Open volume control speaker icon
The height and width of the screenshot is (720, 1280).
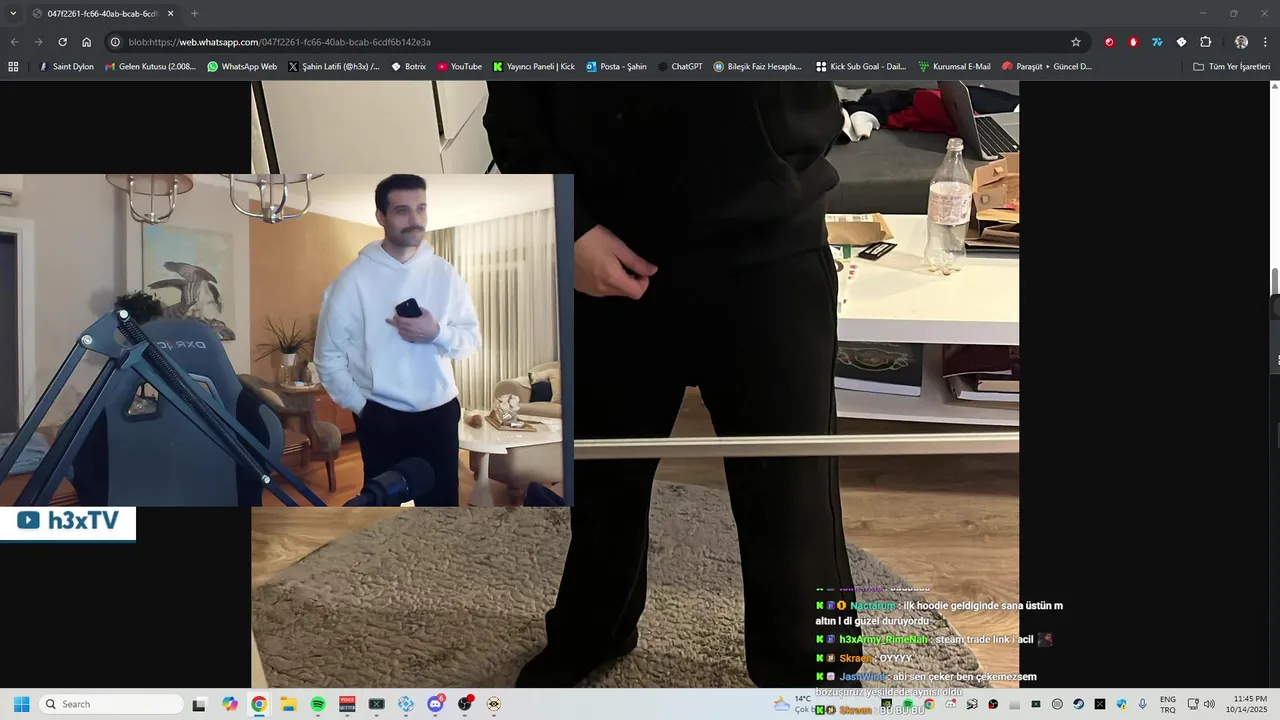pyautogui.click(x=1209, y=704)
